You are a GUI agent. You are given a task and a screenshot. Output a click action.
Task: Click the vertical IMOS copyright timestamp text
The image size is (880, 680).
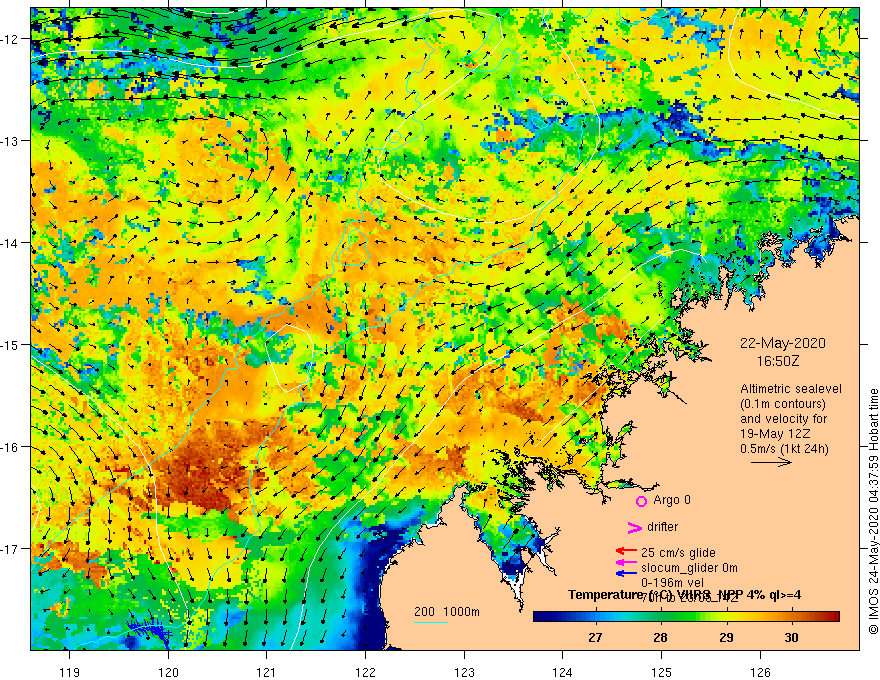click(873, 512)
